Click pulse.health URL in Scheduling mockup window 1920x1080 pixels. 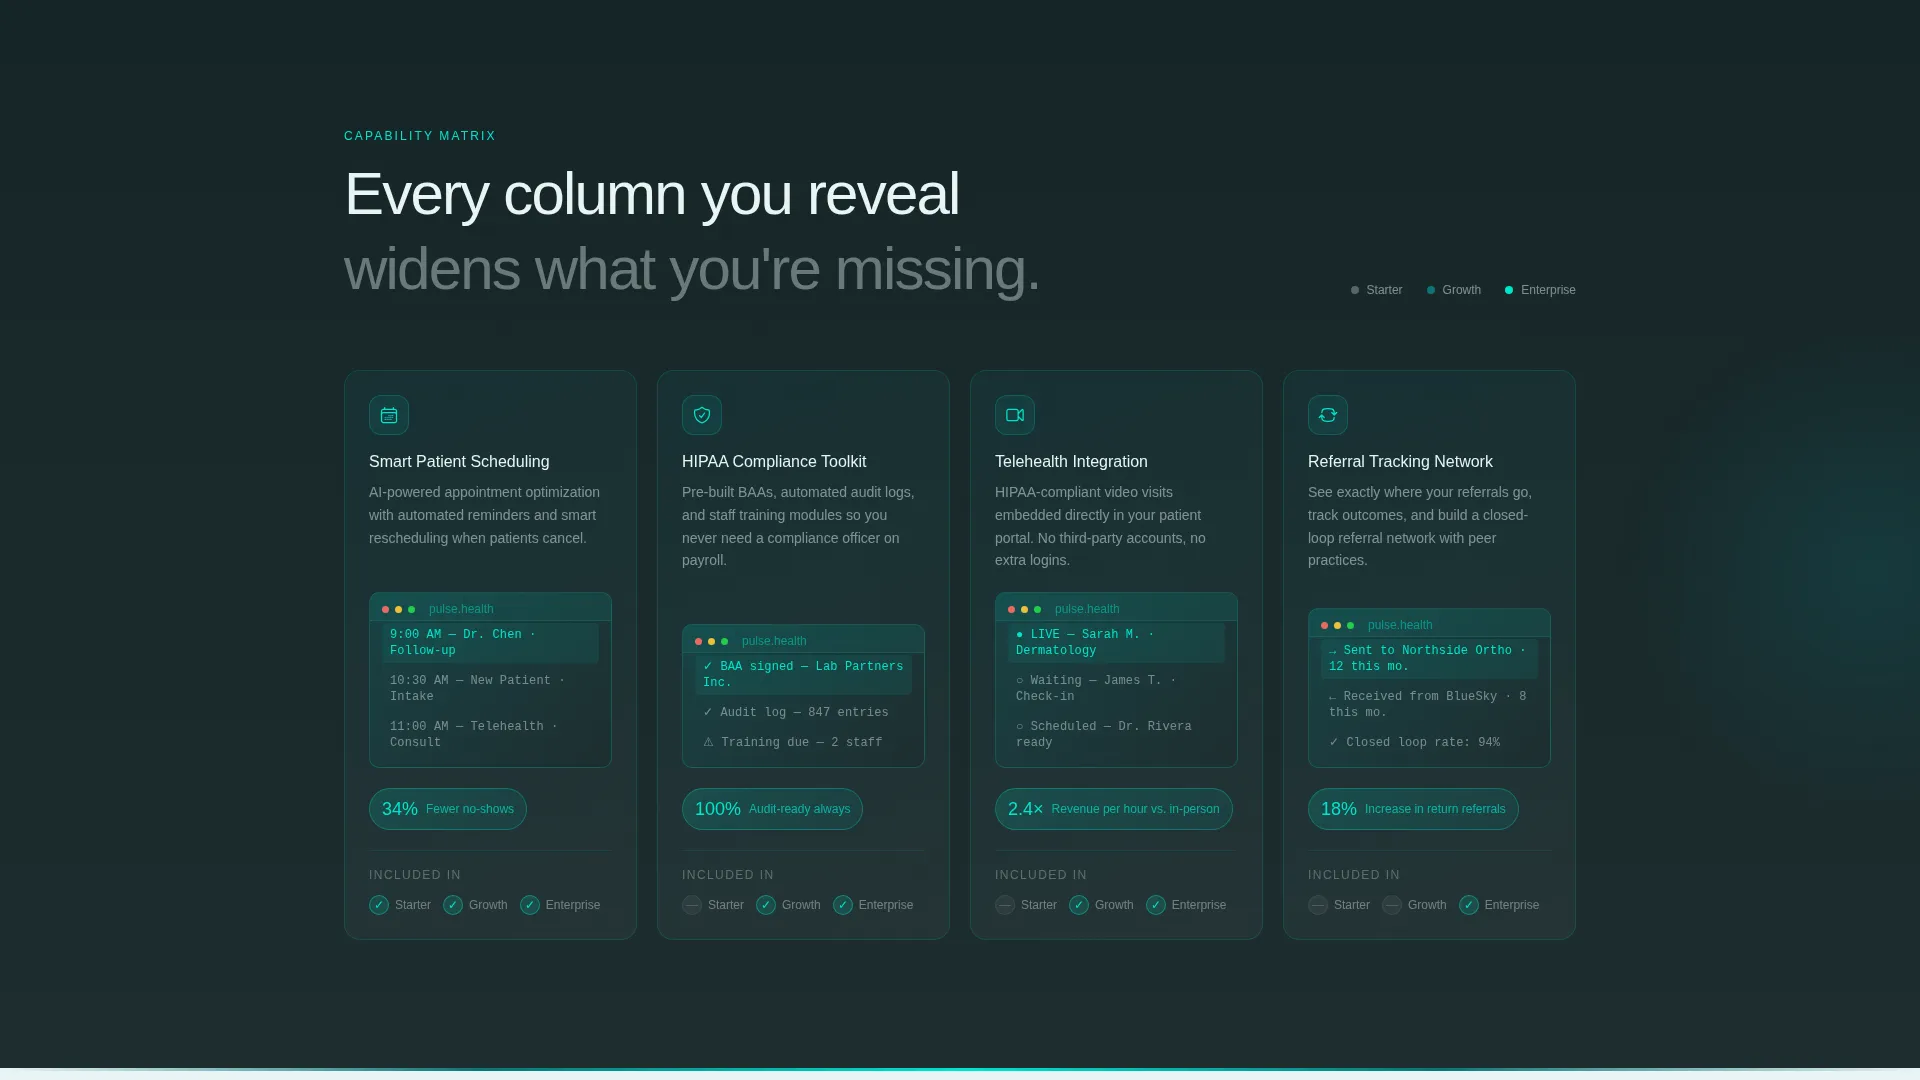(461, 609)
